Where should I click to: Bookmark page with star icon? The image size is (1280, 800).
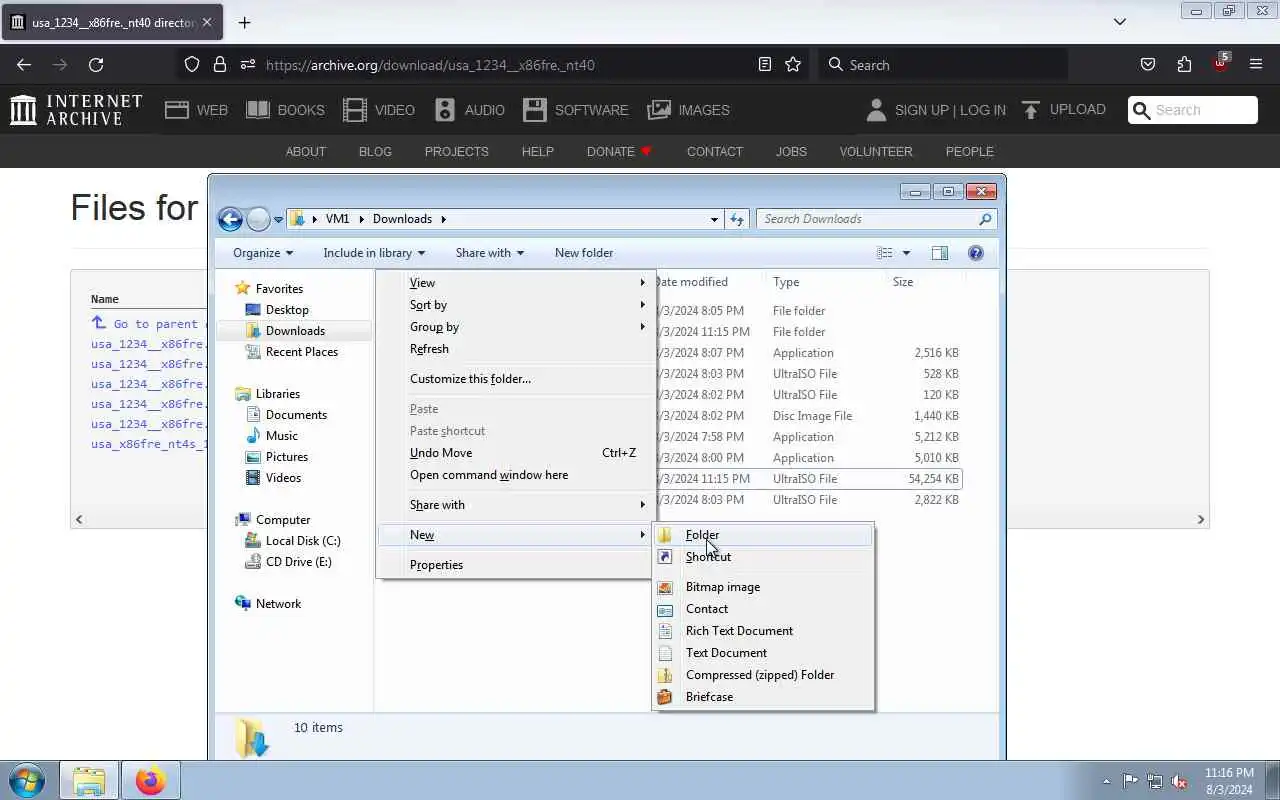[x=793, y=65]
